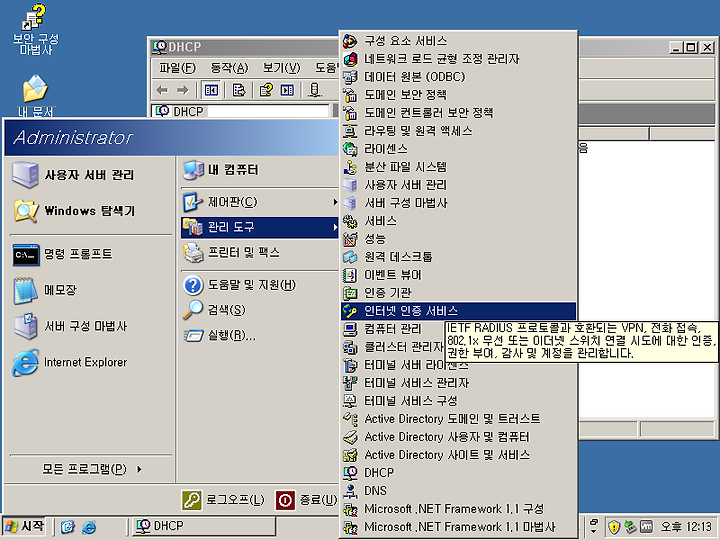The height and width of the screenshot is (540, 720).
Task: Click the DNS icon in the menu
Action: click(x=350, y=491)
